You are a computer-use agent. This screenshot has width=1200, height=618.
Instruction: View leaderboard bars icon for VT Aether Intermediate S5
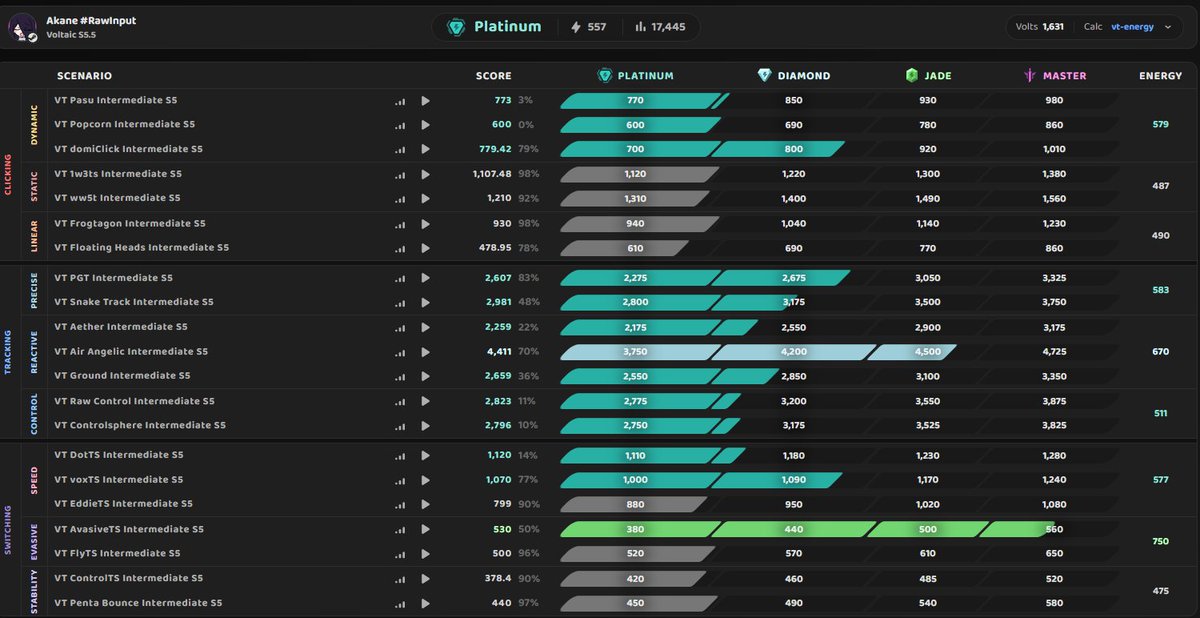pyautogui.click(x=400, y=327)
